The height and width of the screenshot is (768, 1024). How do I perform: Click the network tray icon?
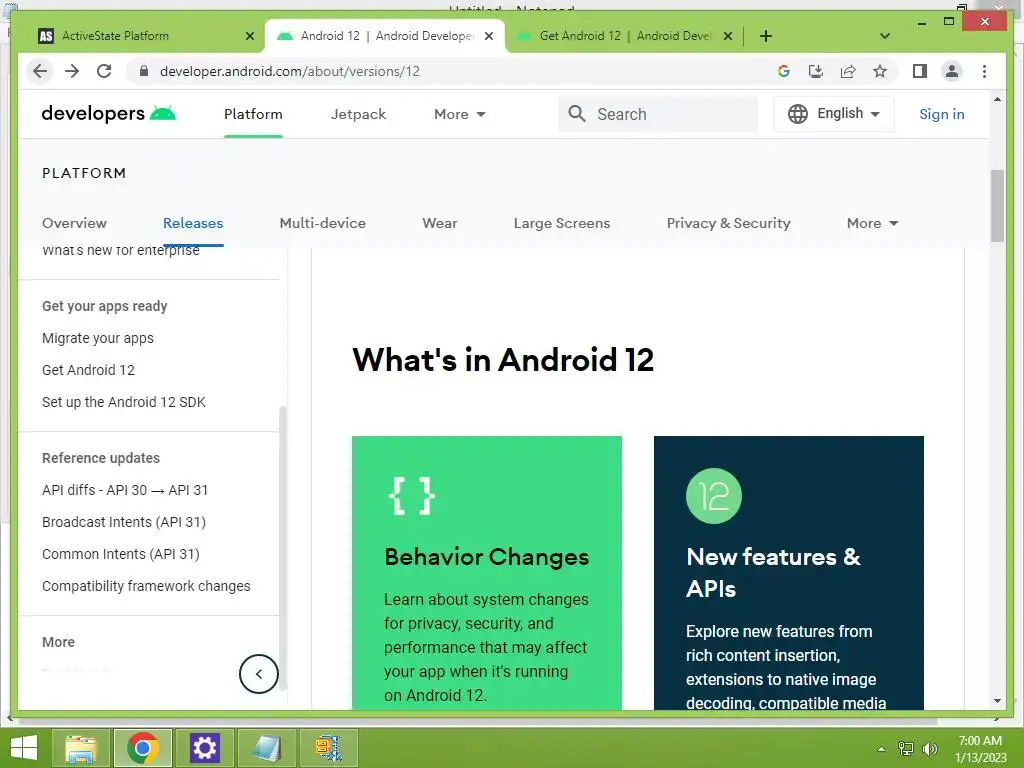tap(906, 748)
